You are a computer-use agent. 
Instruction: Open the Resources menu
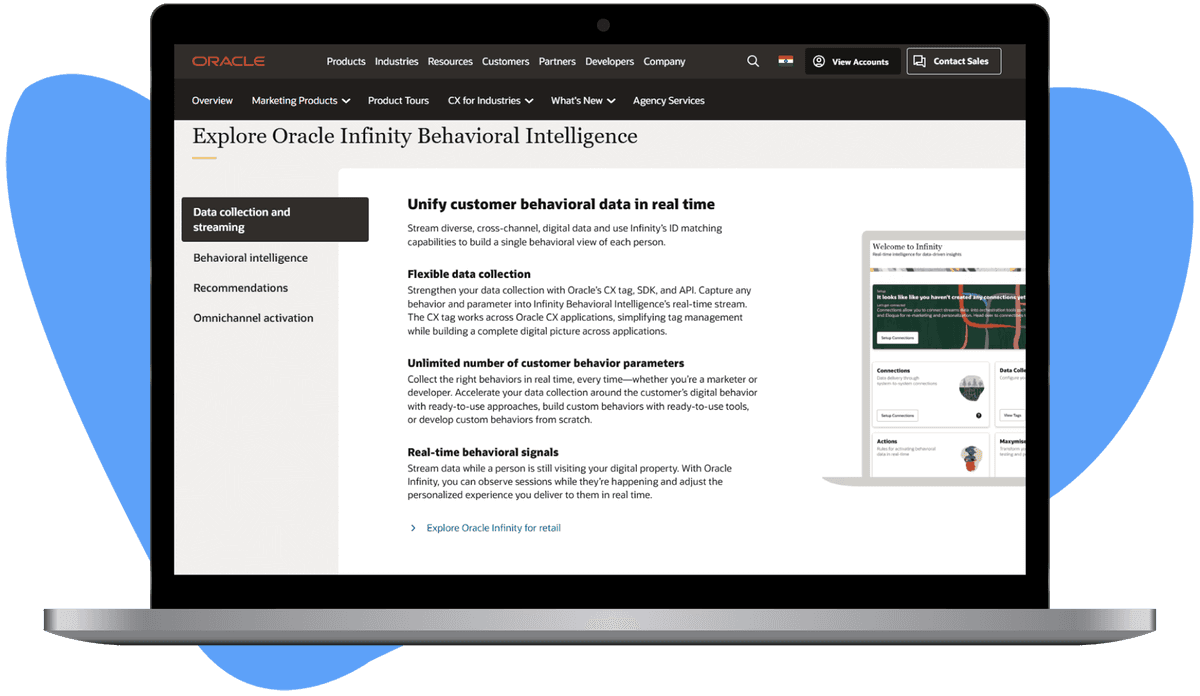point(450,61)
